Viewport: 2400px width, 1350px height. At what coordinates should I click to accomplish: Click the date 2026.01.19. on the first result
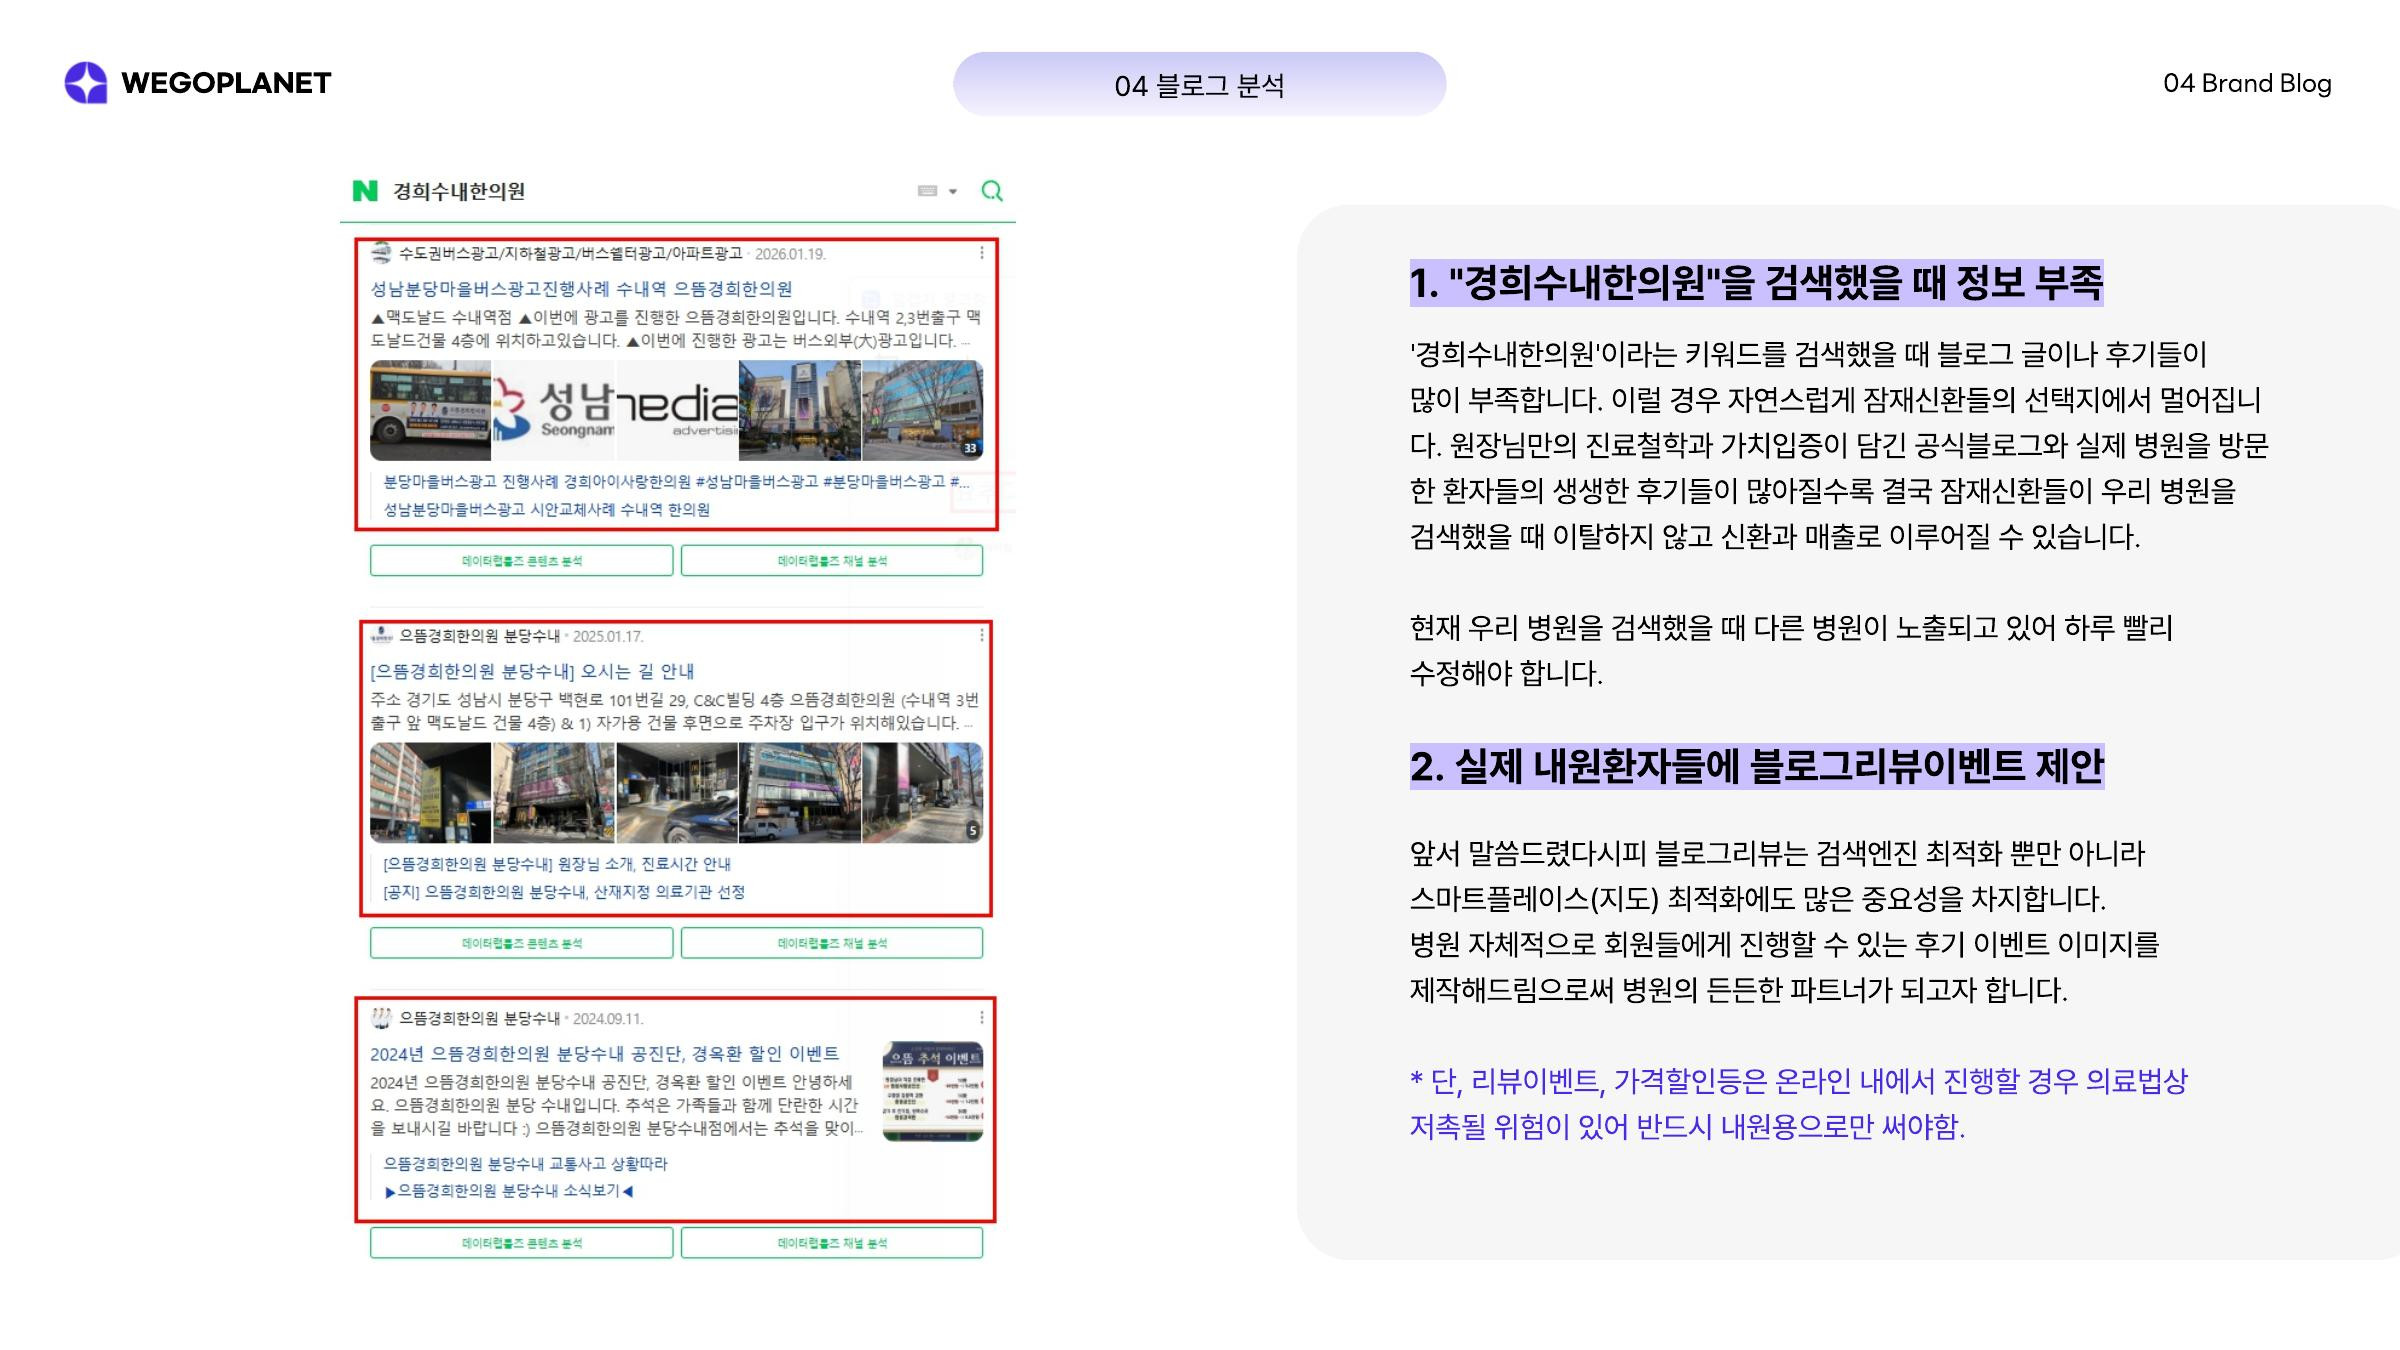(790, 254)
